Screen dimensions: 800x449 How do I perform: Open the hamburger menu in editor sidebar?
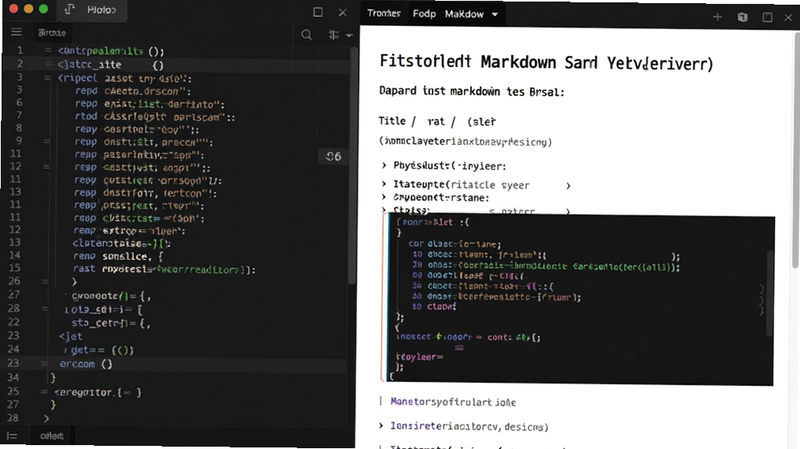(x=16, y=32)
